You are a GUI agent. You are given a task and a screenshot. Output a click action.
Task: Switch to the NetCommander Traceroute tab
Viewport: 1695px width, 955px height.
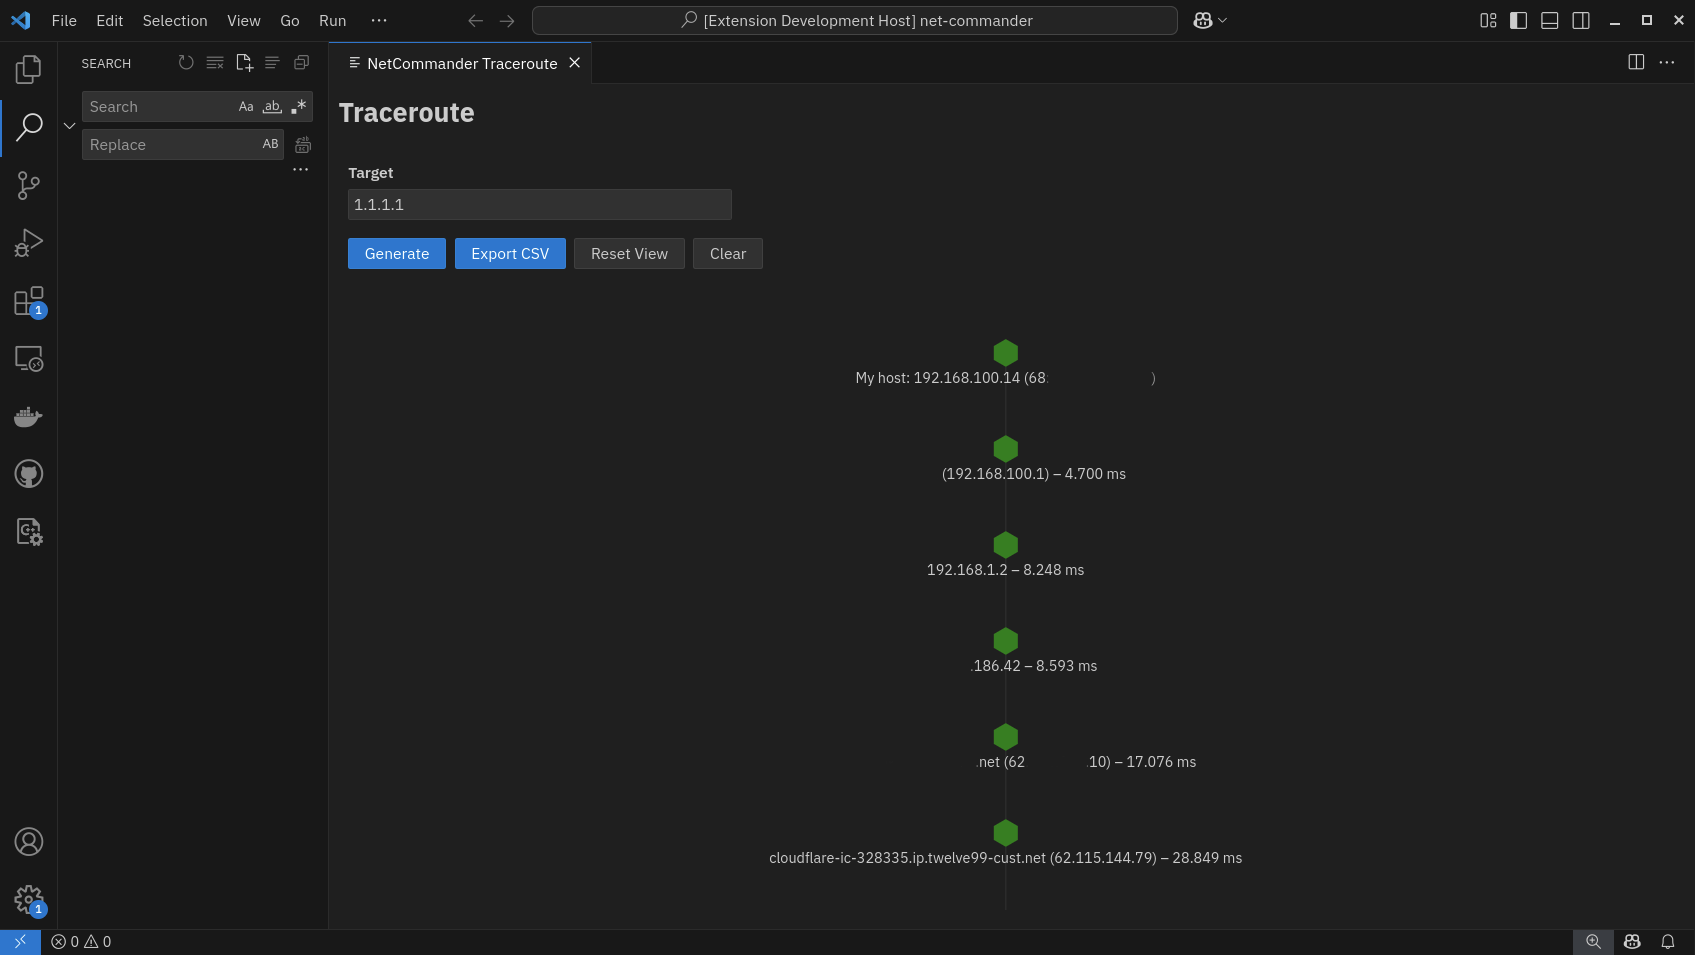(462, 63)
